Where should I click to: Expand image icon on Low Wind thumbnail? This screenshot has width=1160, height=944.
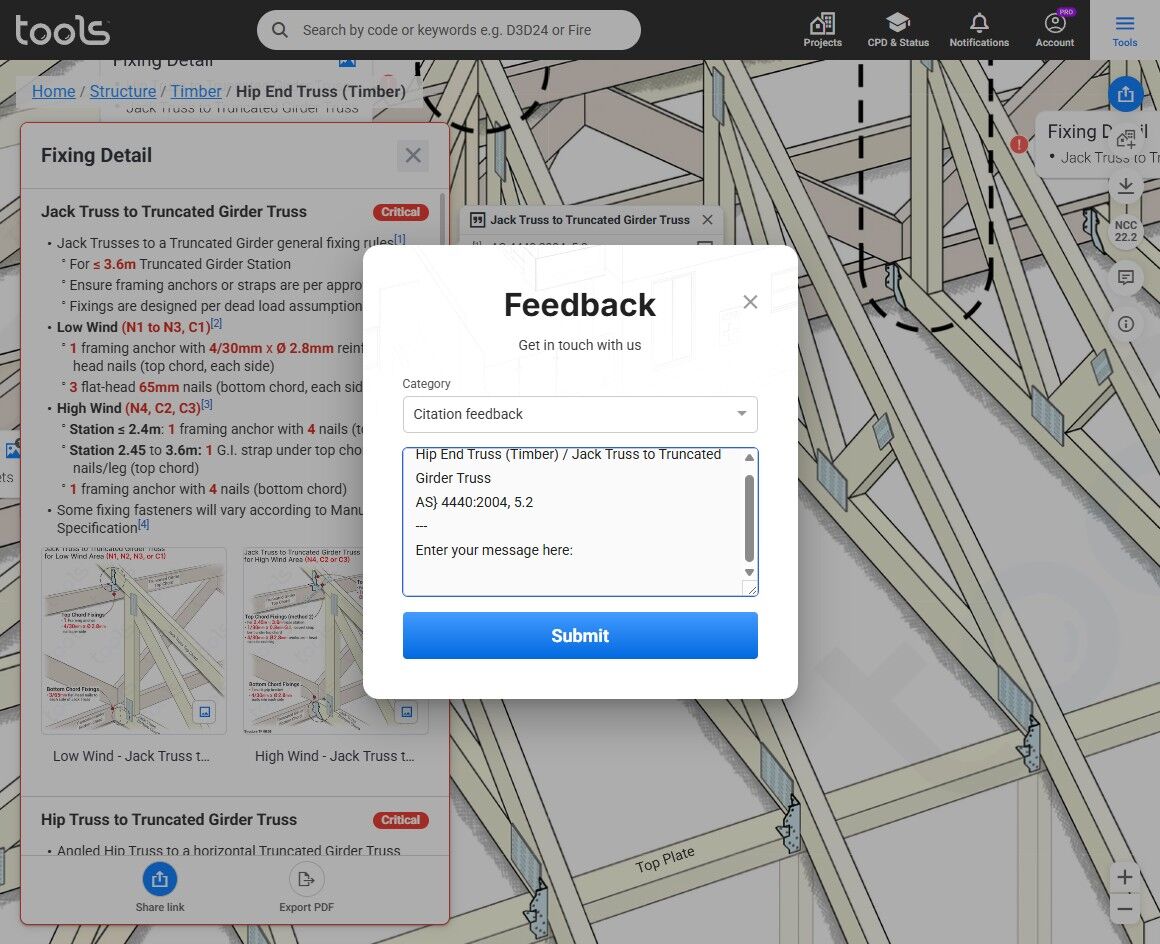pyautogui.click(x=205, y=712)
